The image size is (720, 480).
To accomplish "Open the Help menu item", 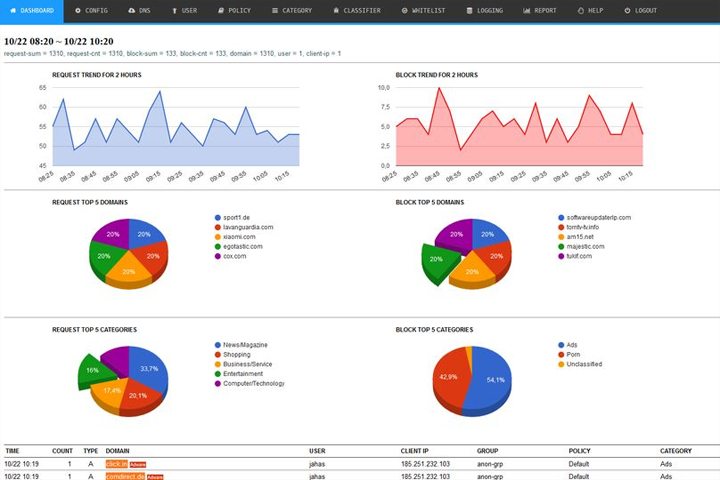I will 590,11.
